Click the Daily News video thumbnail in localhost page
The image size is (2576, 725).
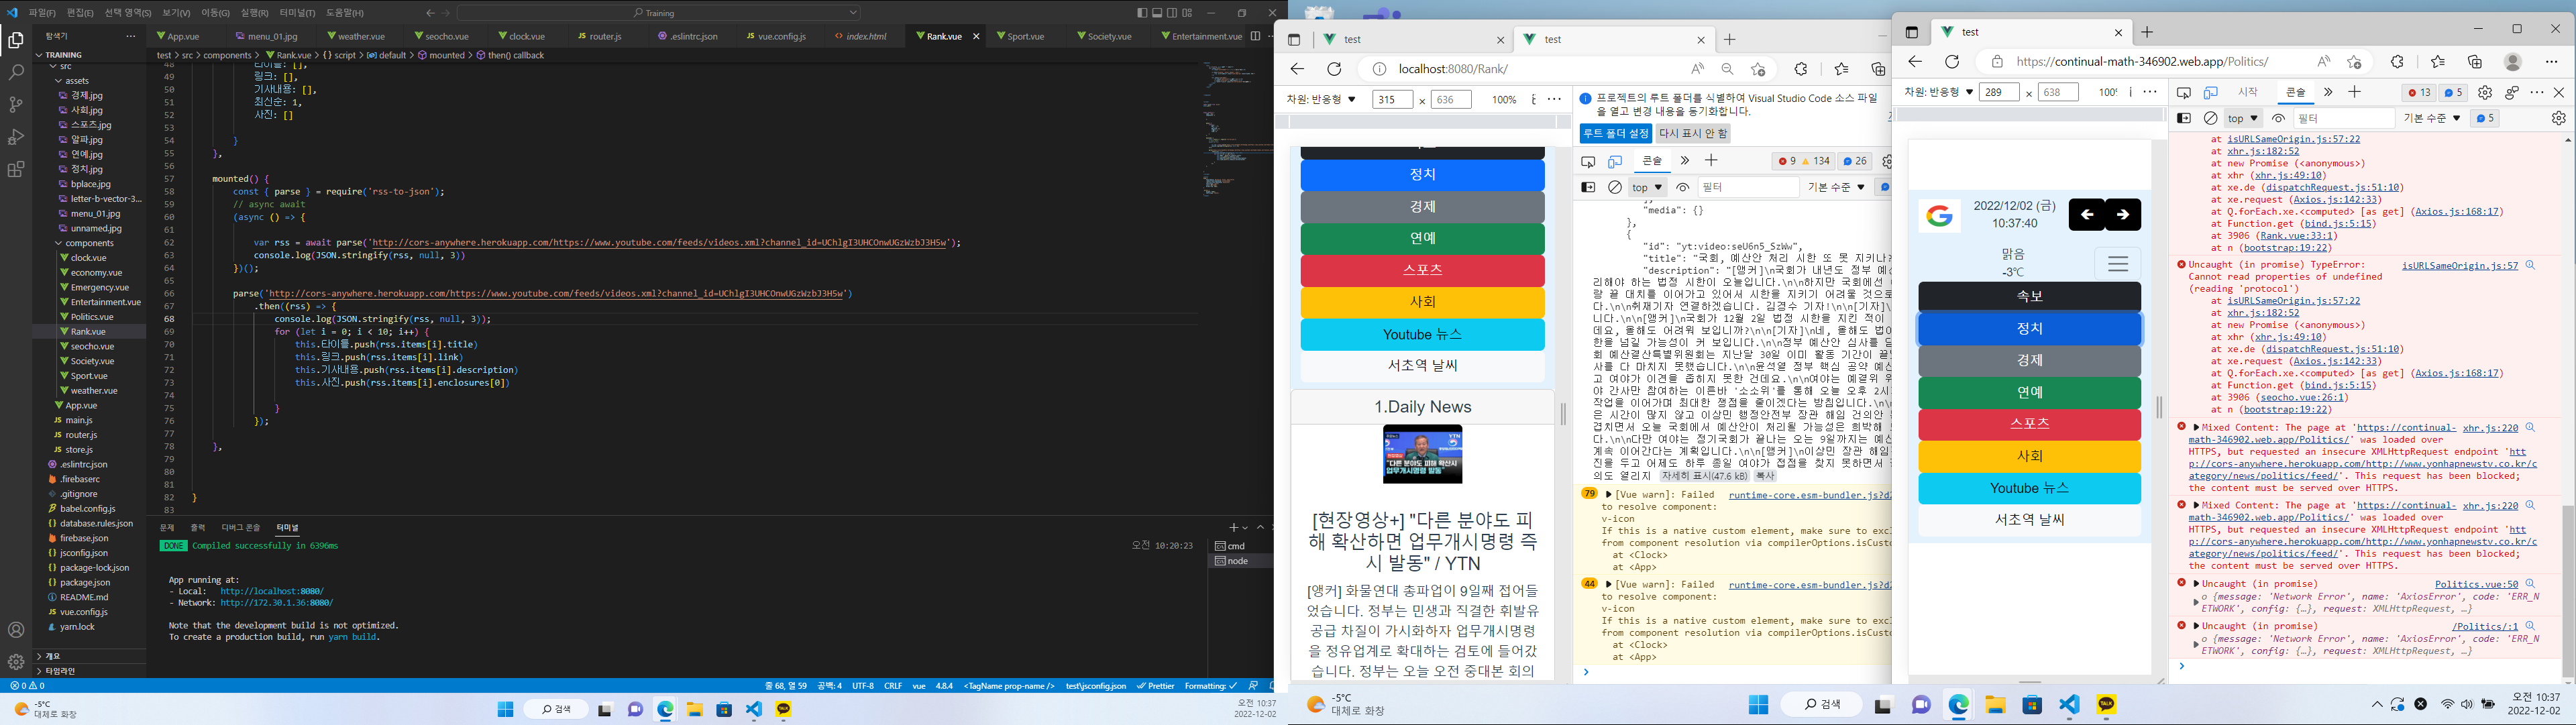pos(1422,454)
